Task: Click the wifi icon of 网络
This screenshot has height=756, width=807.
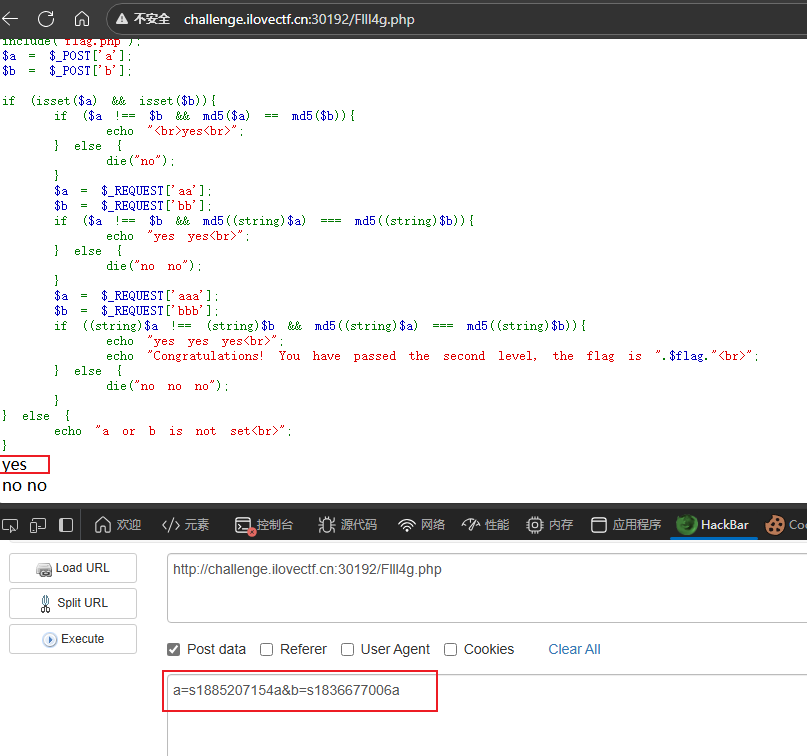Action: (407, 525)
